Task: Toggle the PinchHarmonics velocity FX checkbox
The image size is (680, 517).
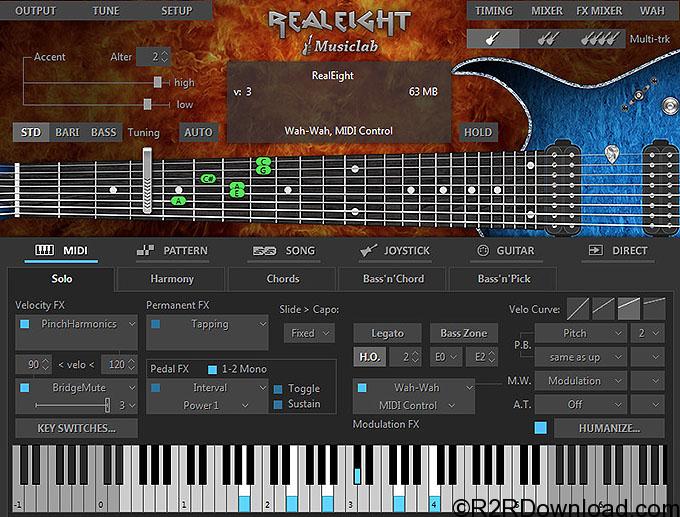Action: point(23,324)
